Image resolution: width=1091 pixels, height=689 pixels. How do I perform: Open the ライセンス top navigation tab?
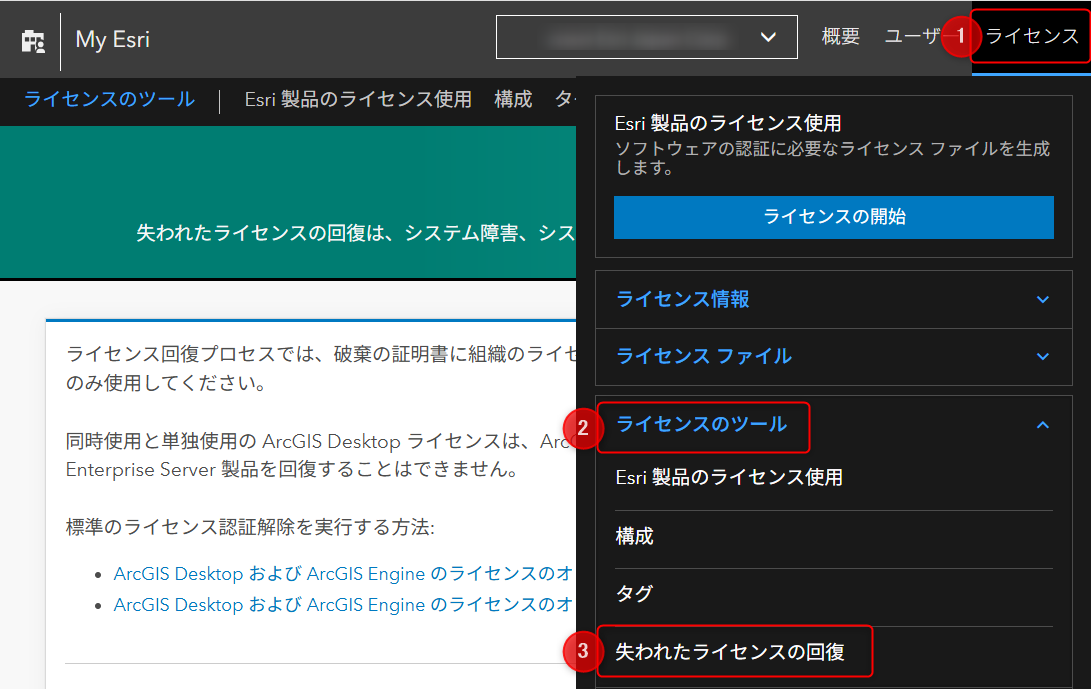[x=1032, y=36]
